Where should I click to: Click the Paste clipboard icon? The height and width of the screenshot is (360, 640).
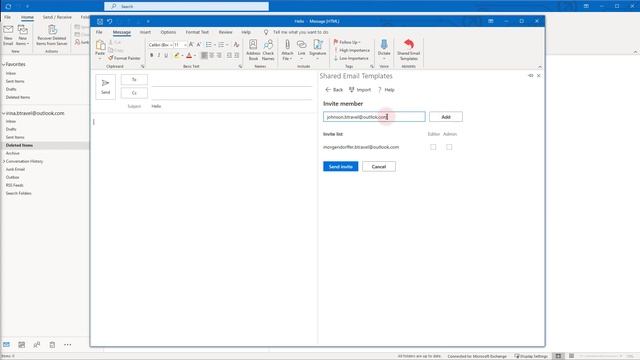(100, 45)
